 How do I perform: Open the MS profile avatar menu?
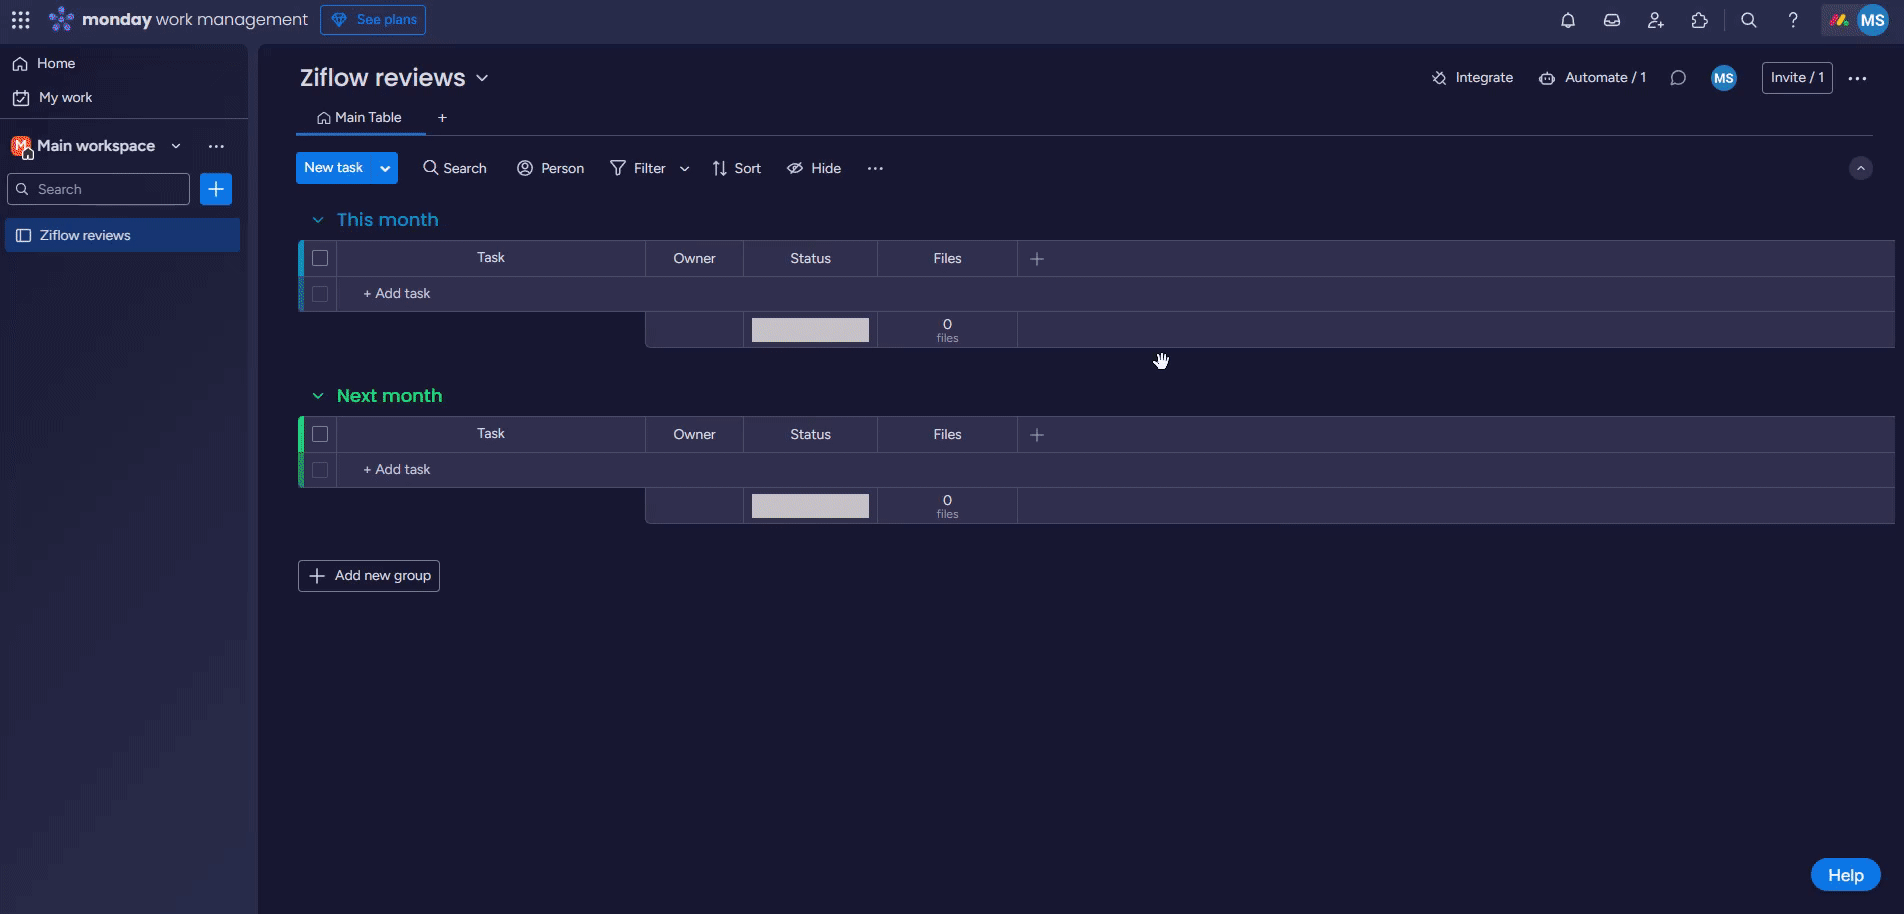[x=1872, y=20]
